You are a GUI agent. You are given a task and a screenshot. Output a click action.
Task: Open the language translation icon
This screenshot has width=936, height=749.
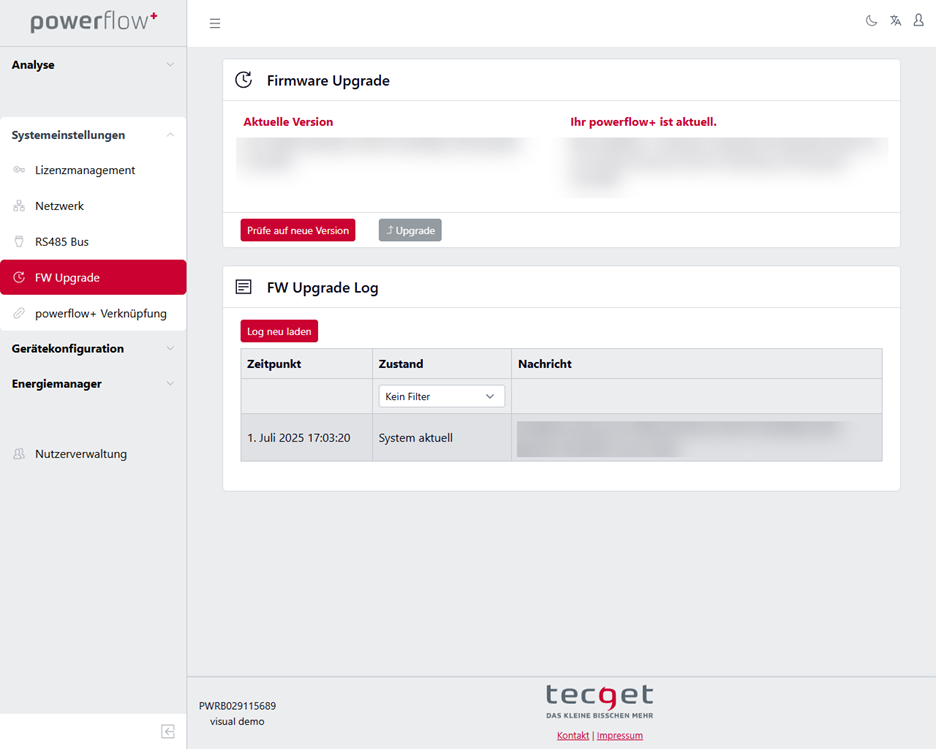pyautogui.click(x=895, y=21)
